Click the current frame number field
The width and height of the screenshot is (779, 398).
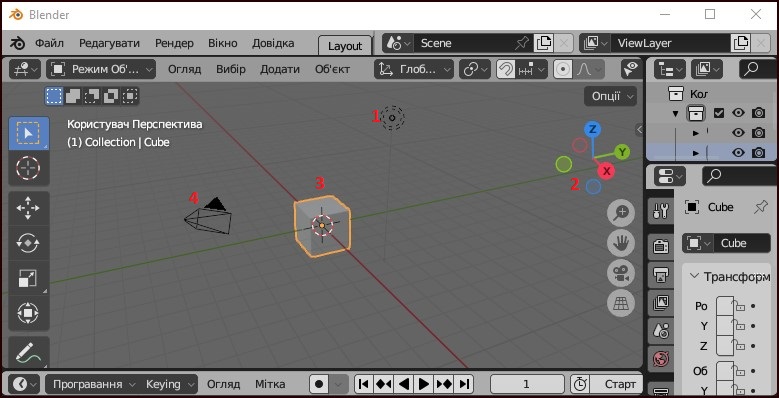point(527,384)
